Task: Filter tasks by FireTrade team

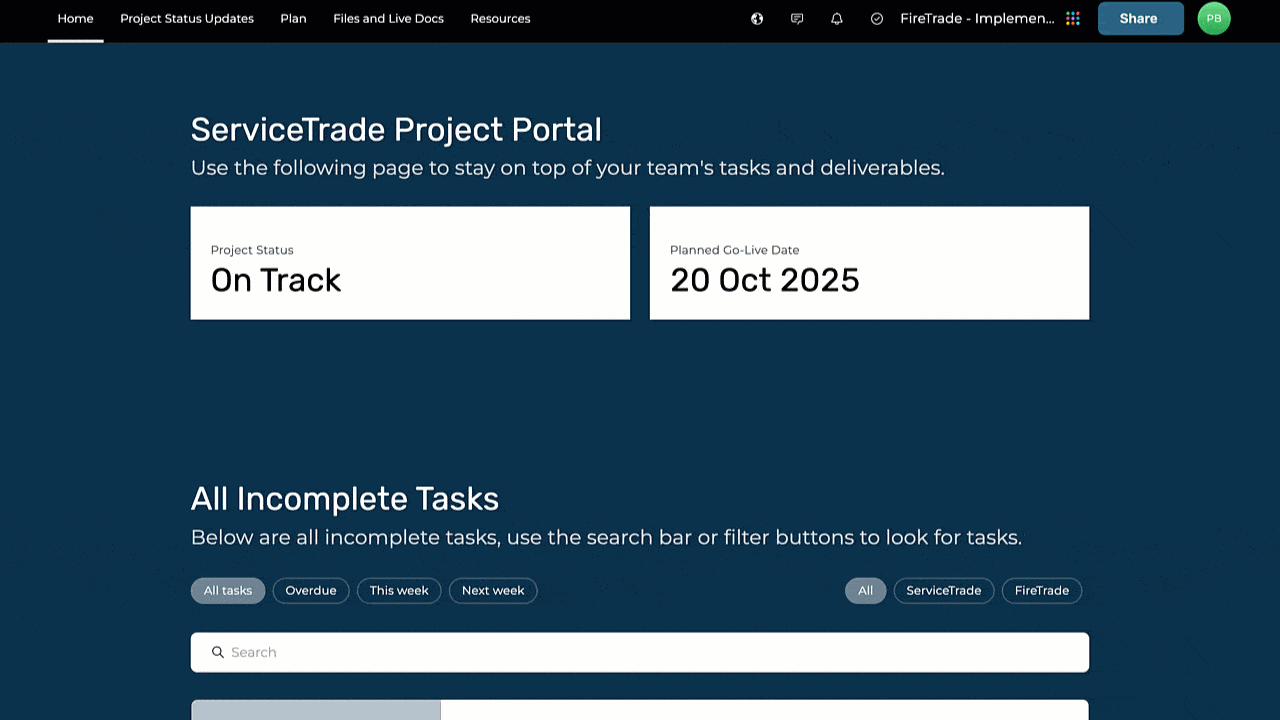Action: [1042, 590]
